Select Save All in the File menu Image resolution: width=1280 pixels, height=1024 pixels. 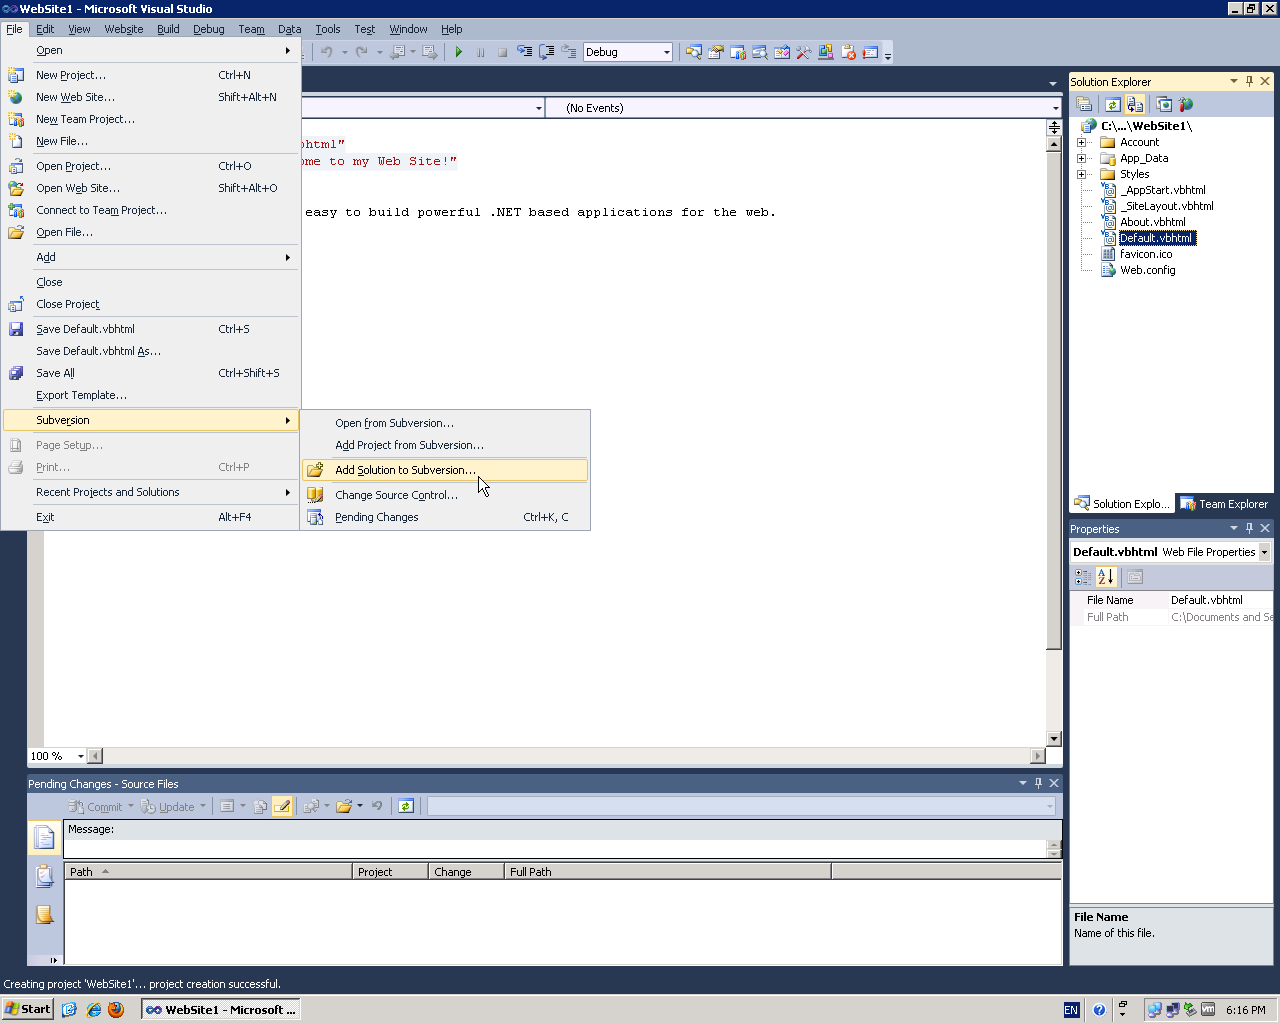pyautogui.click(x=151, y=373)
